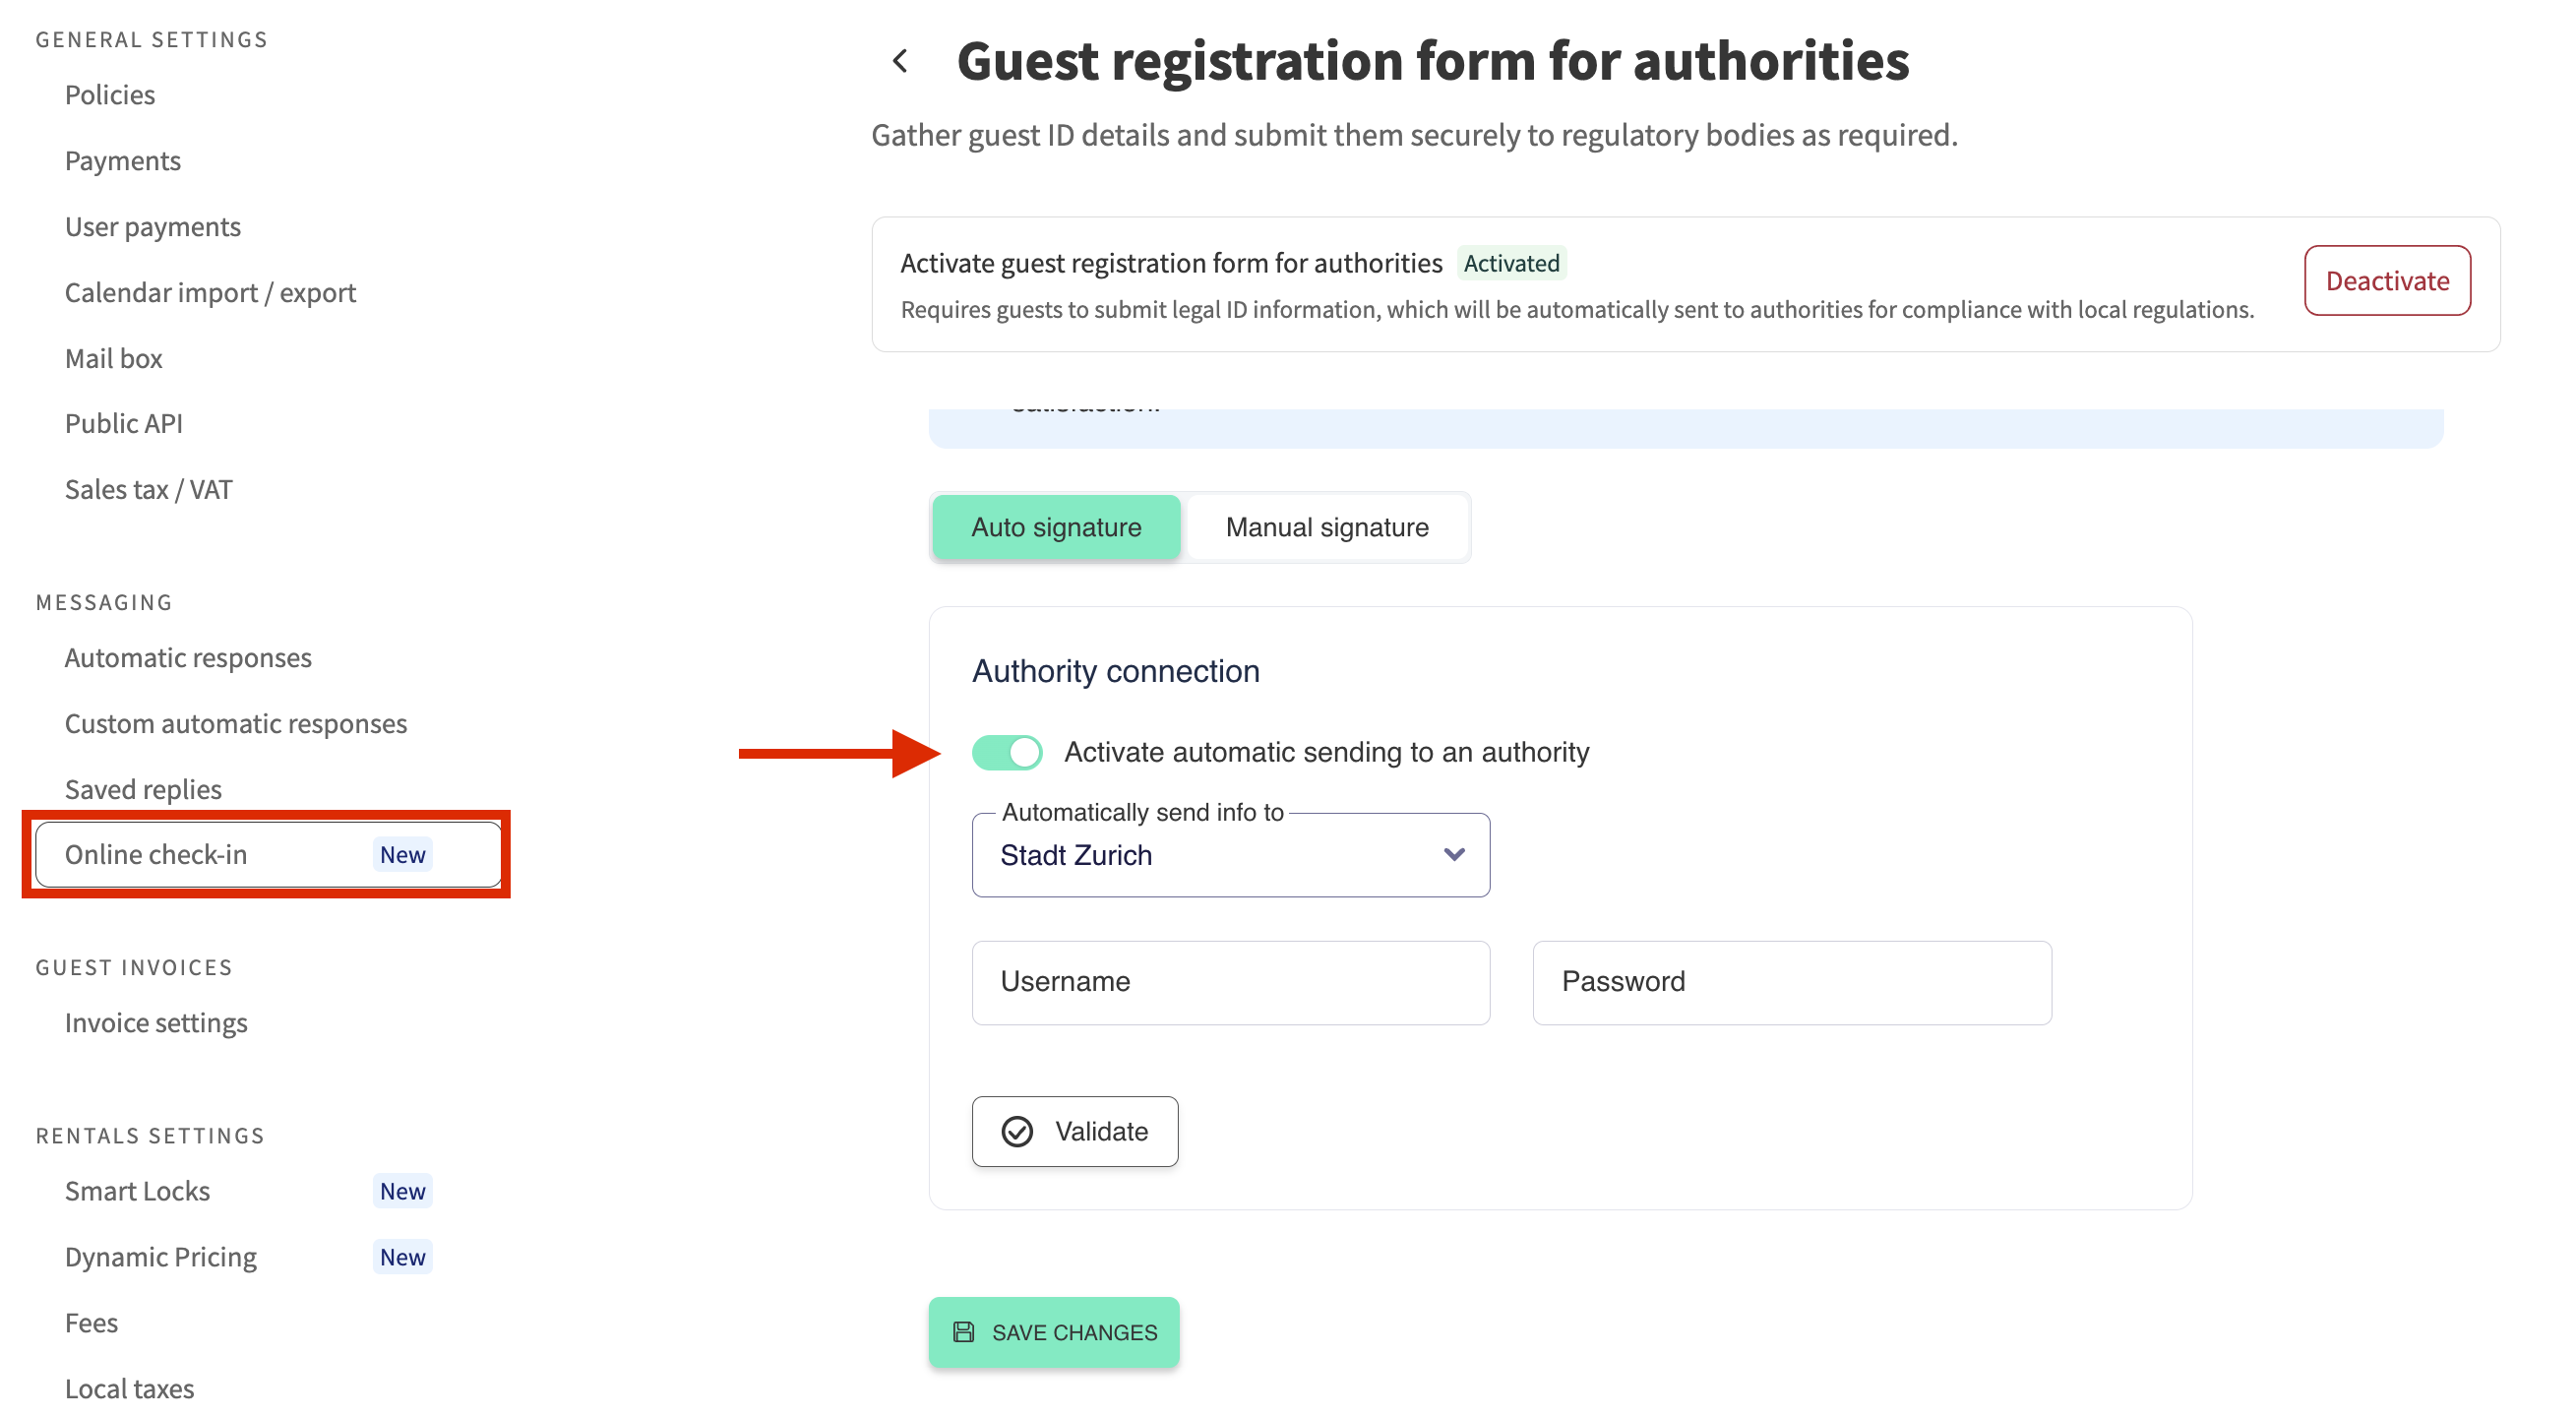The height and width of the screenshot is (1417, 2576).
Task: Open the Automatically send info to dropdown
Action: tap(1230, 855)
